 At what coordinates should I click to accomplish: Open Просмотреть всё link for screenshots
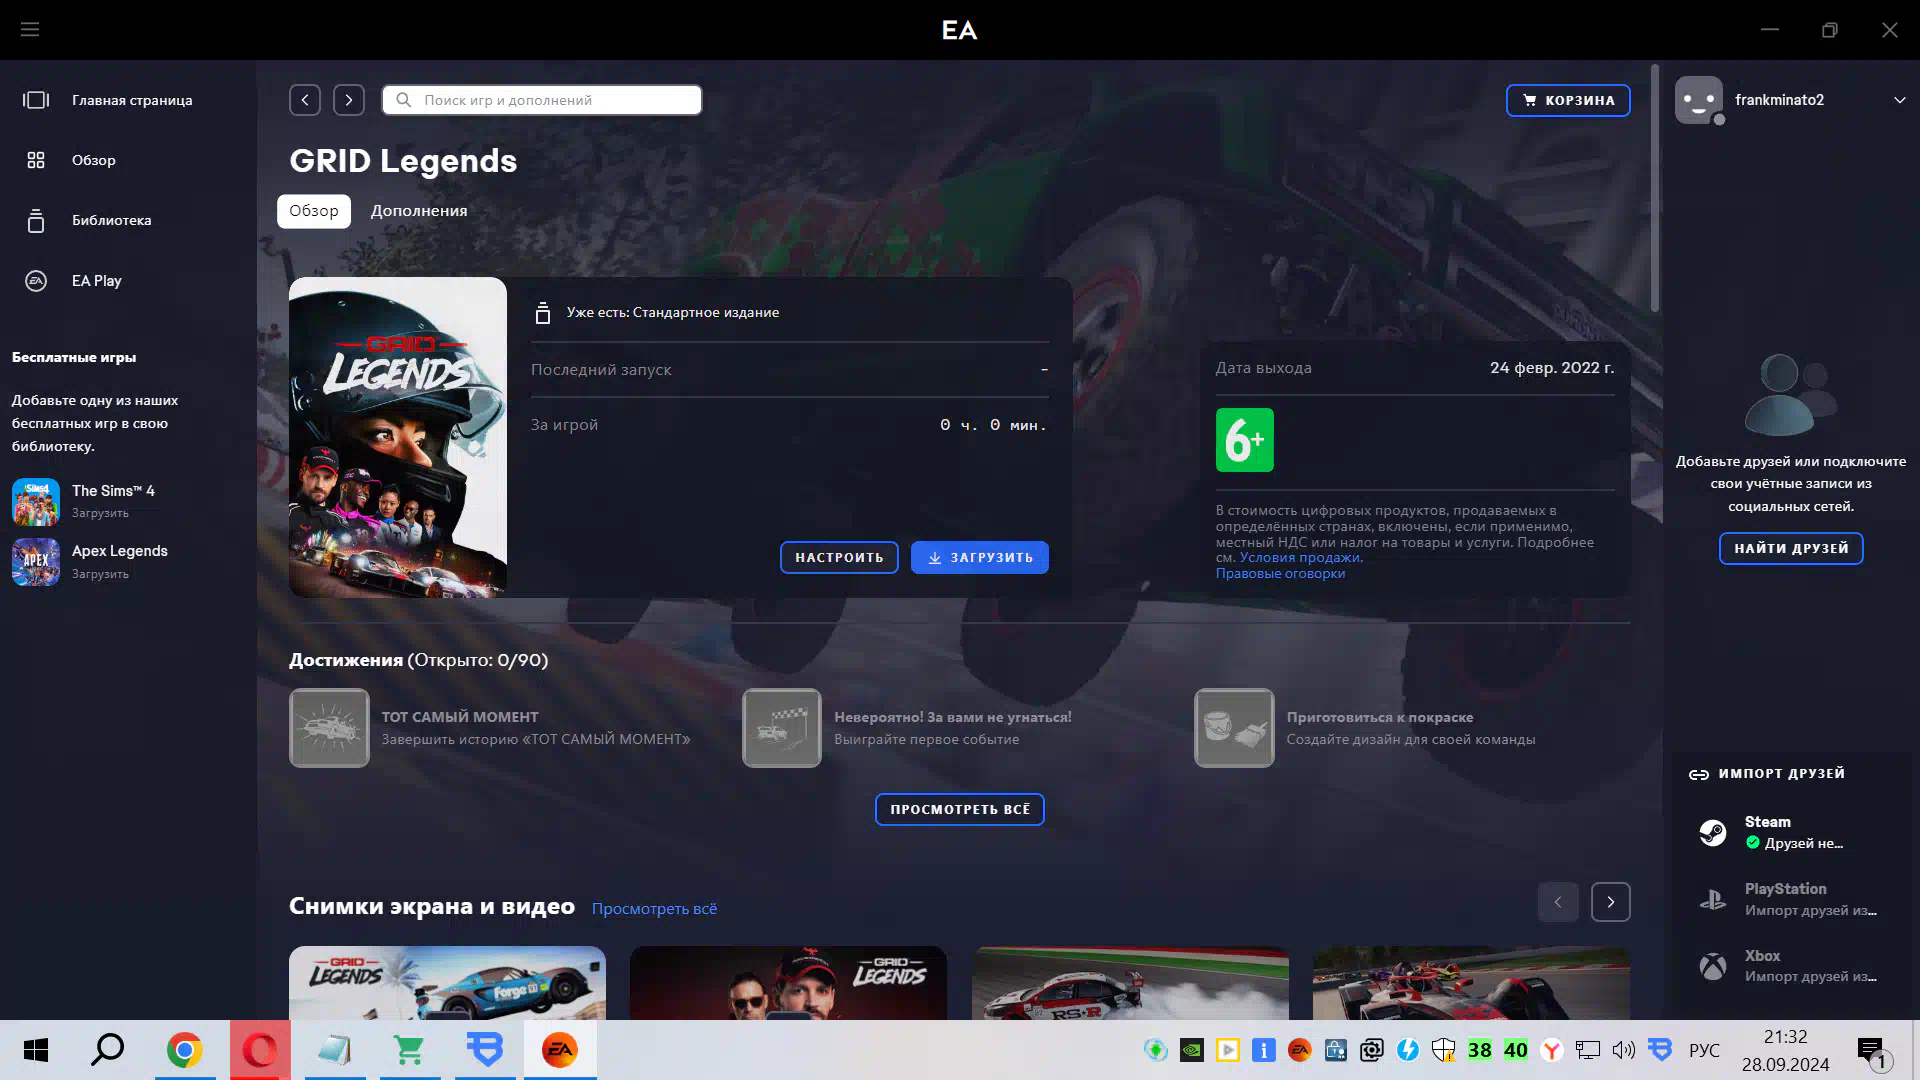pyautogui.click(x=654, y=909)
